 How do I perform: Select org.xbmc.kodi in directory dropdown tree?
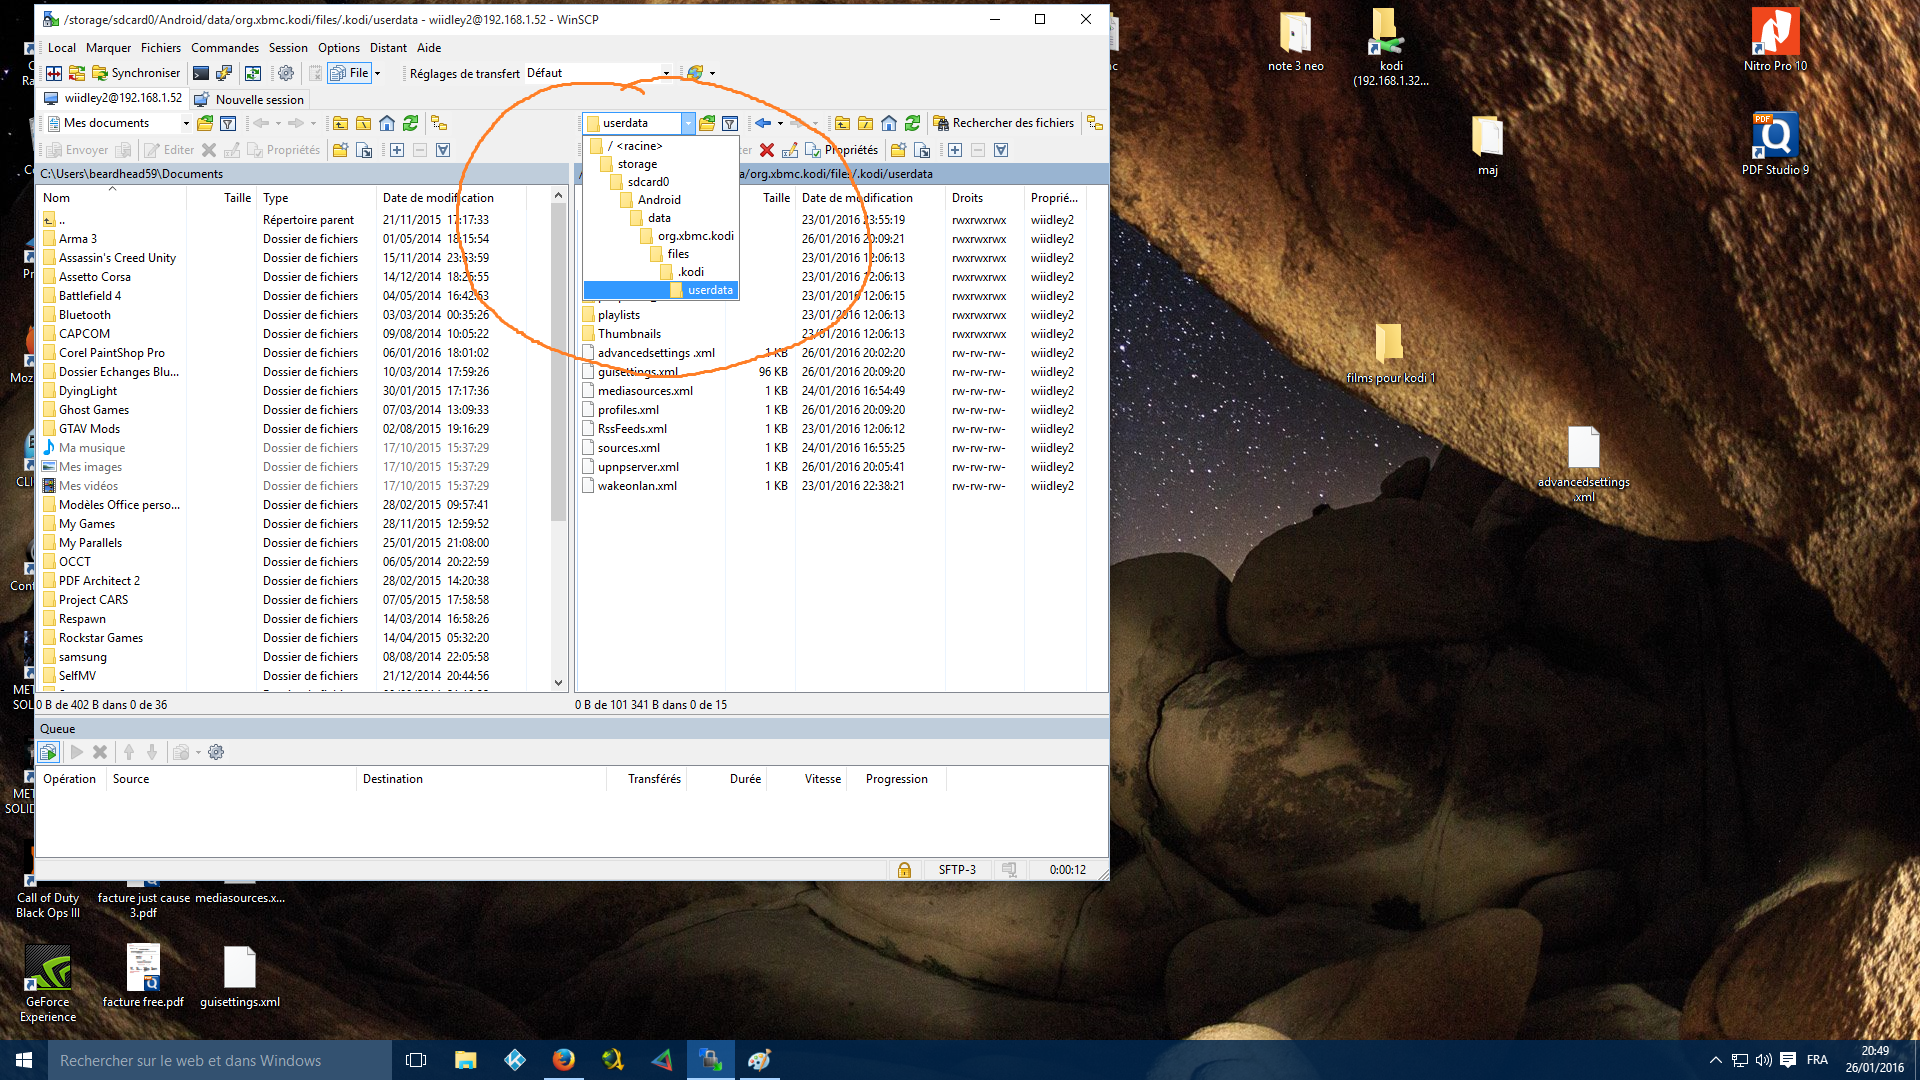pos(661,236)
